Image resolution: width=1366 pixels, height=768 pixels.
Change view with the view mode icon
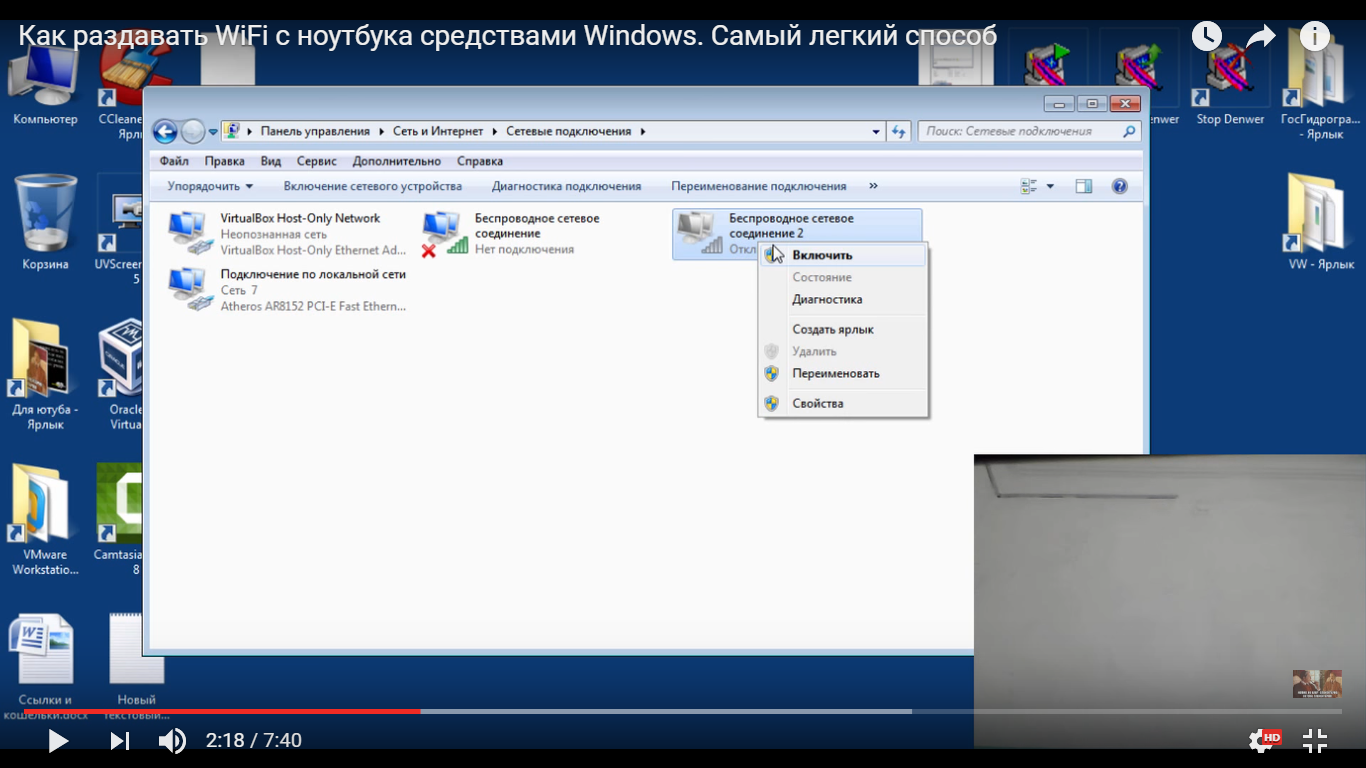(x=1029, y=186)
